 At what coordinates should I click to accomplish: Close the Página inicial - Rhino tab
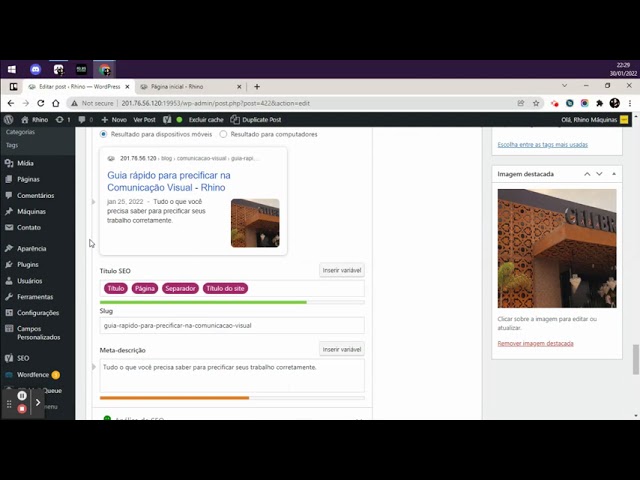point(239,87)
